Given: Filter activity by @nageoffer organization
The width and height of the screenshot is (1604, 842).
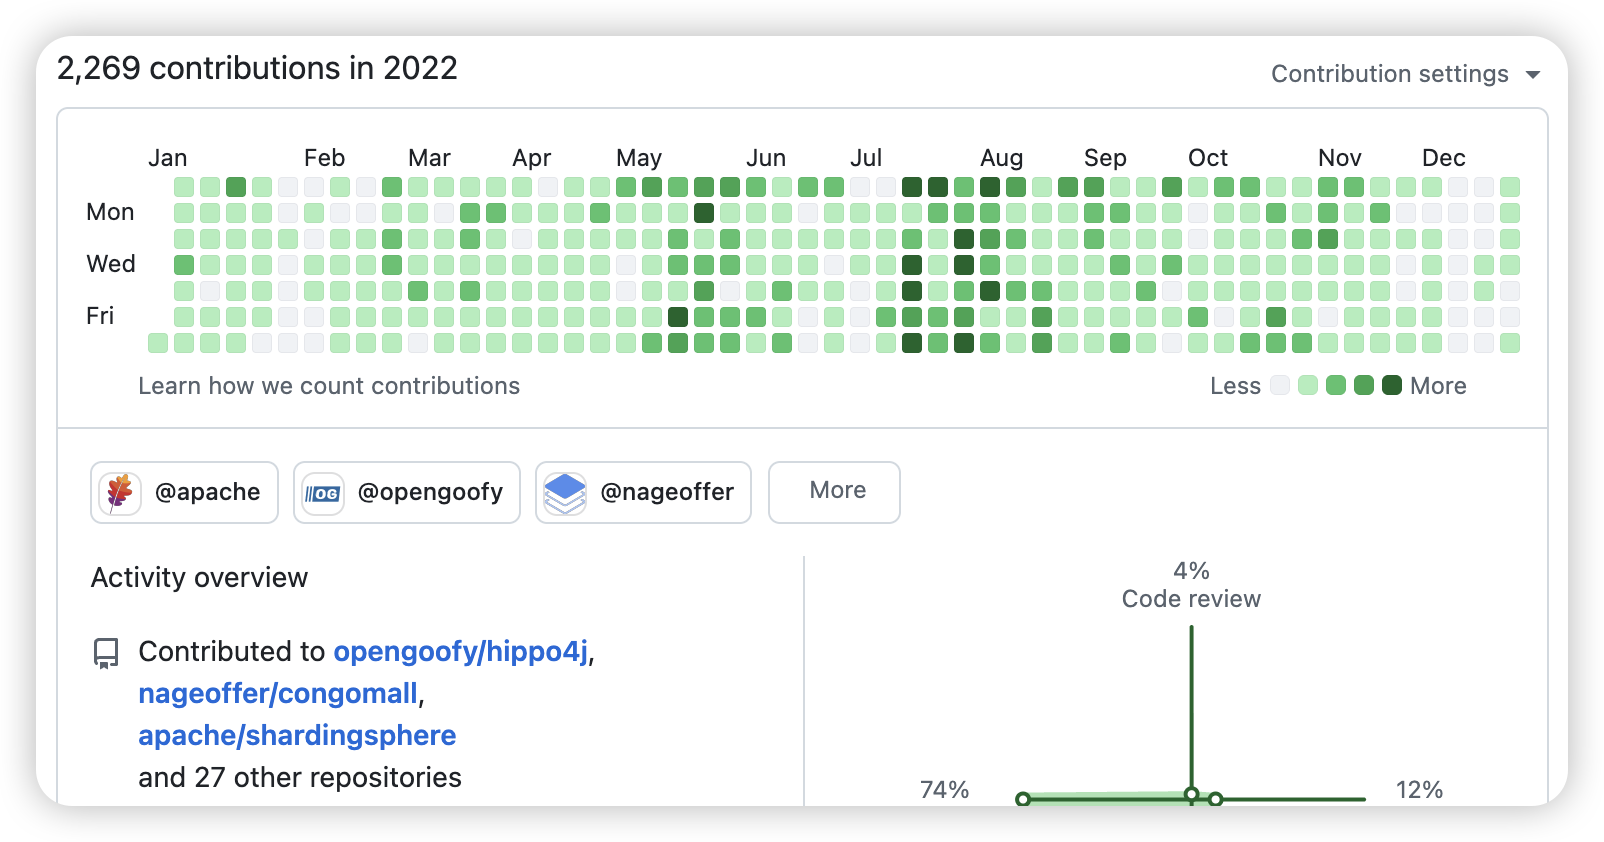Looking at the screenshot, I should [643, 492].
